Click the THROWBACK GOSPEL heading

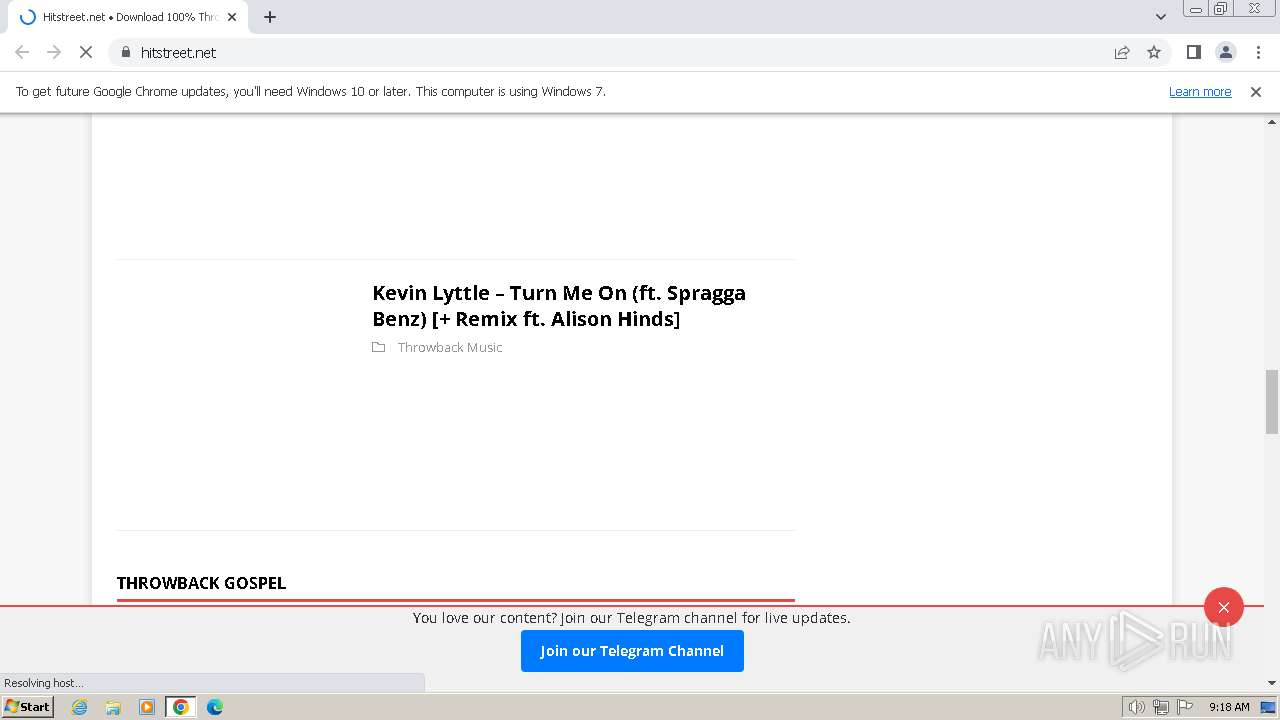201,583
